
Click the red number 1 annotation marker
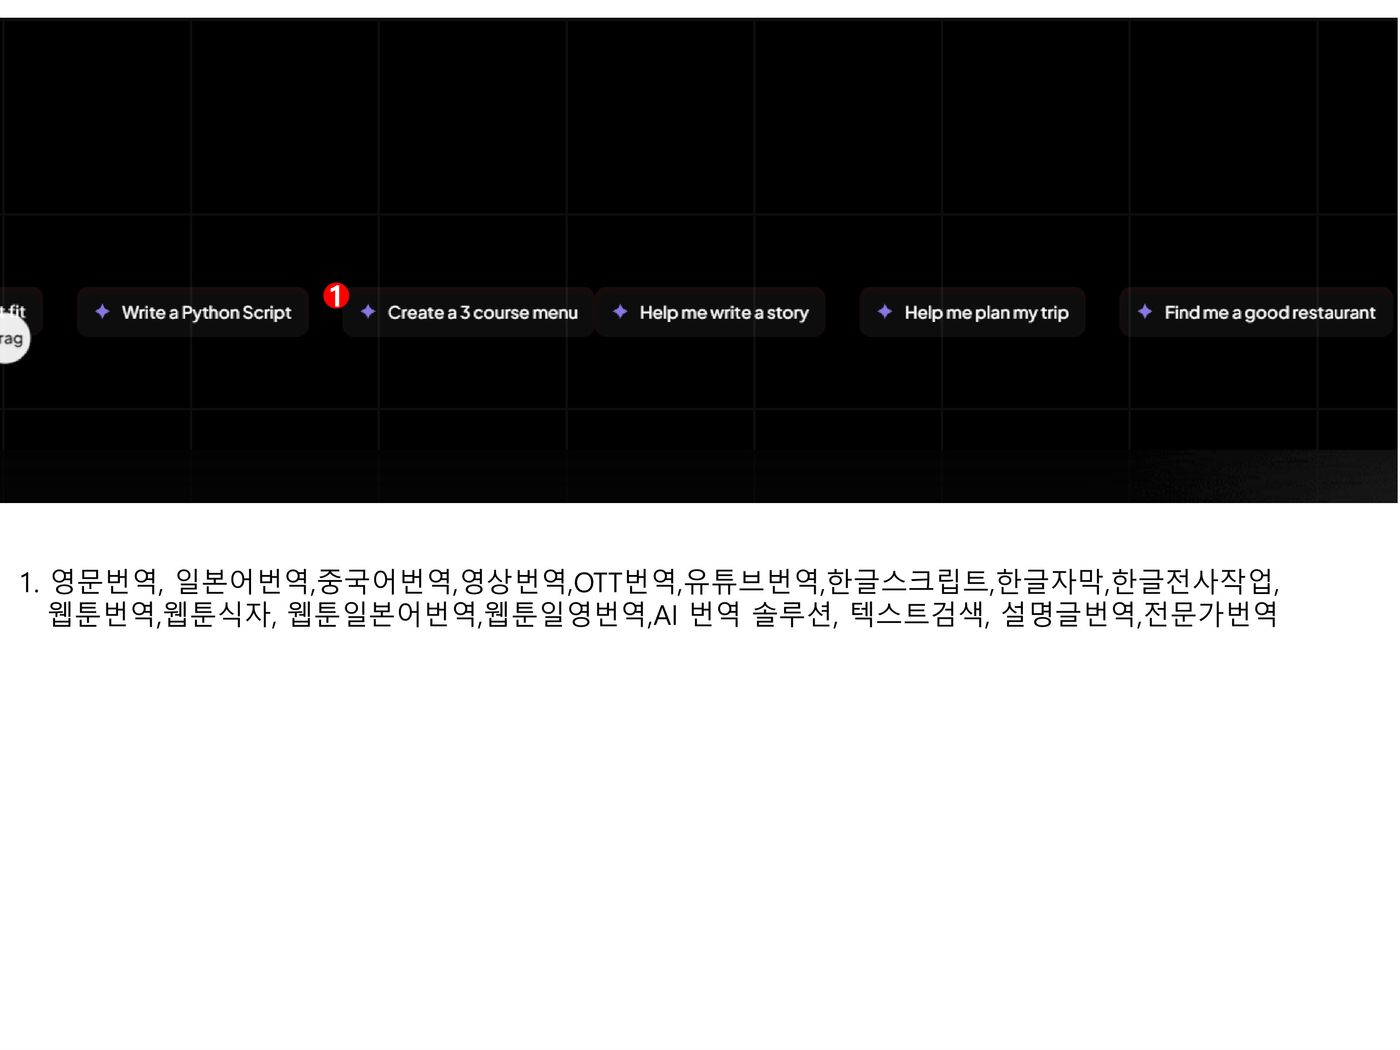(x=336, y=296)
